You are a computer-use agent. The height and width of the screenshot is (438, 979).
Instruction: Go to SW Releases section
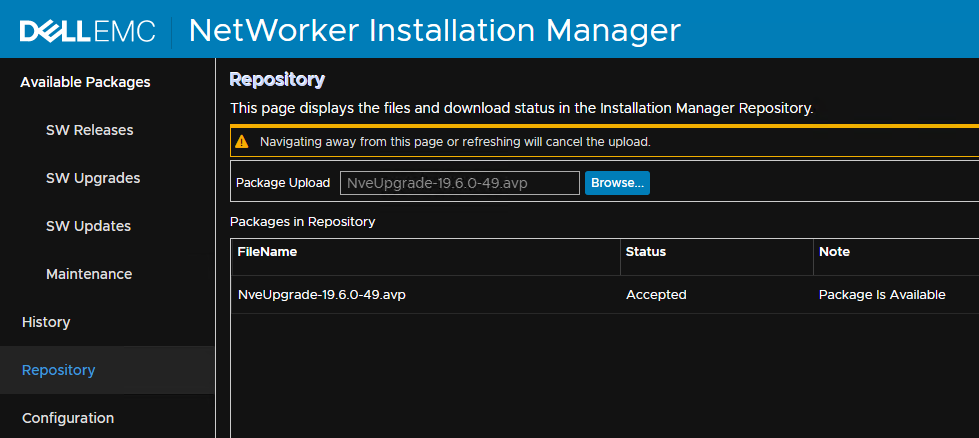(x=89, y=130)
